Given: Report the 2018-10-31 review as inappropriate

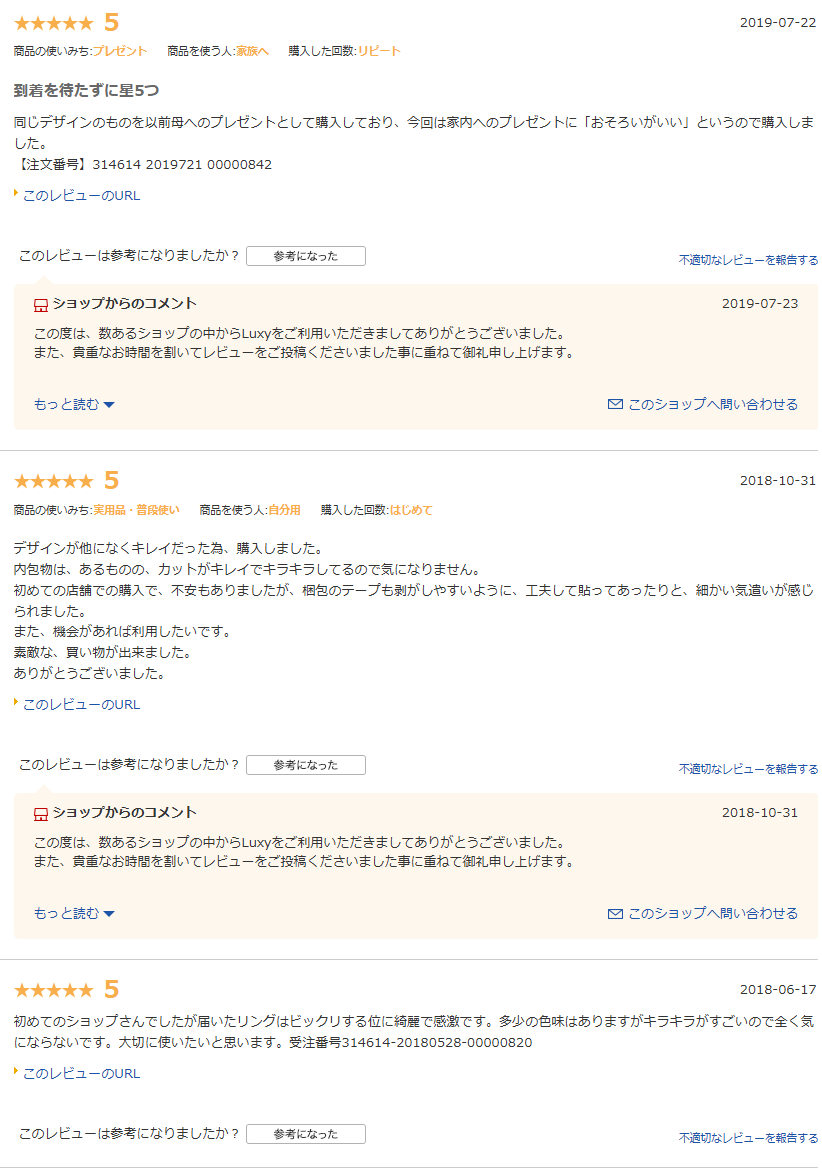Looking at the screenshot, I should 748,768.
